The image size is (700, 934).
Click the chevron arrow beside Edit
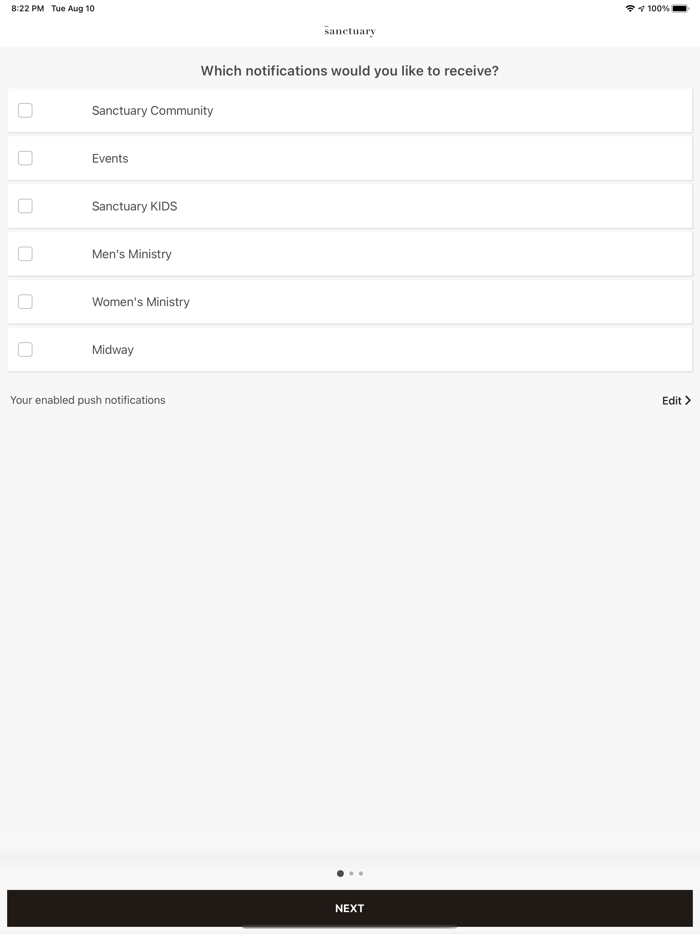(688, 400)
